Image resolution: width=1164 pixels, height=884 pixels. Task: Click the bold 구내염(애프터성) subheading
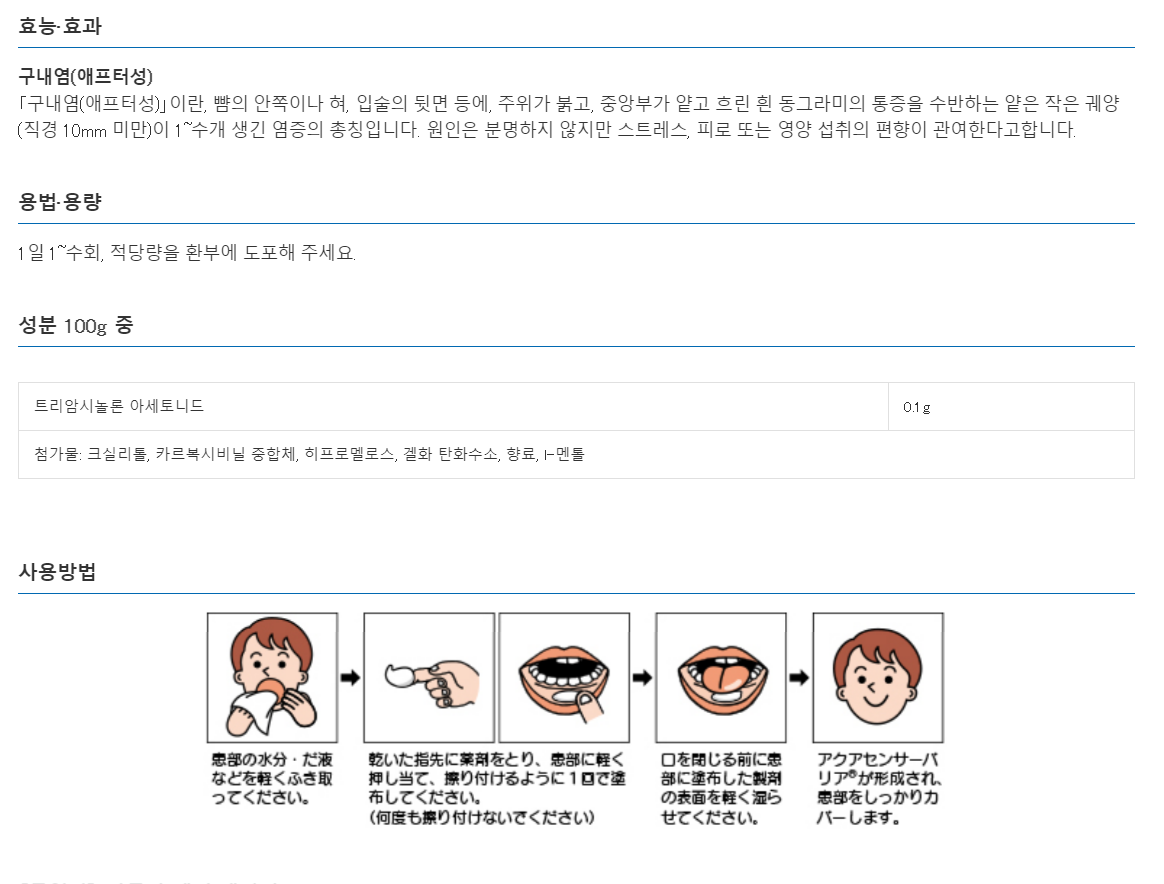click(86, 77)
